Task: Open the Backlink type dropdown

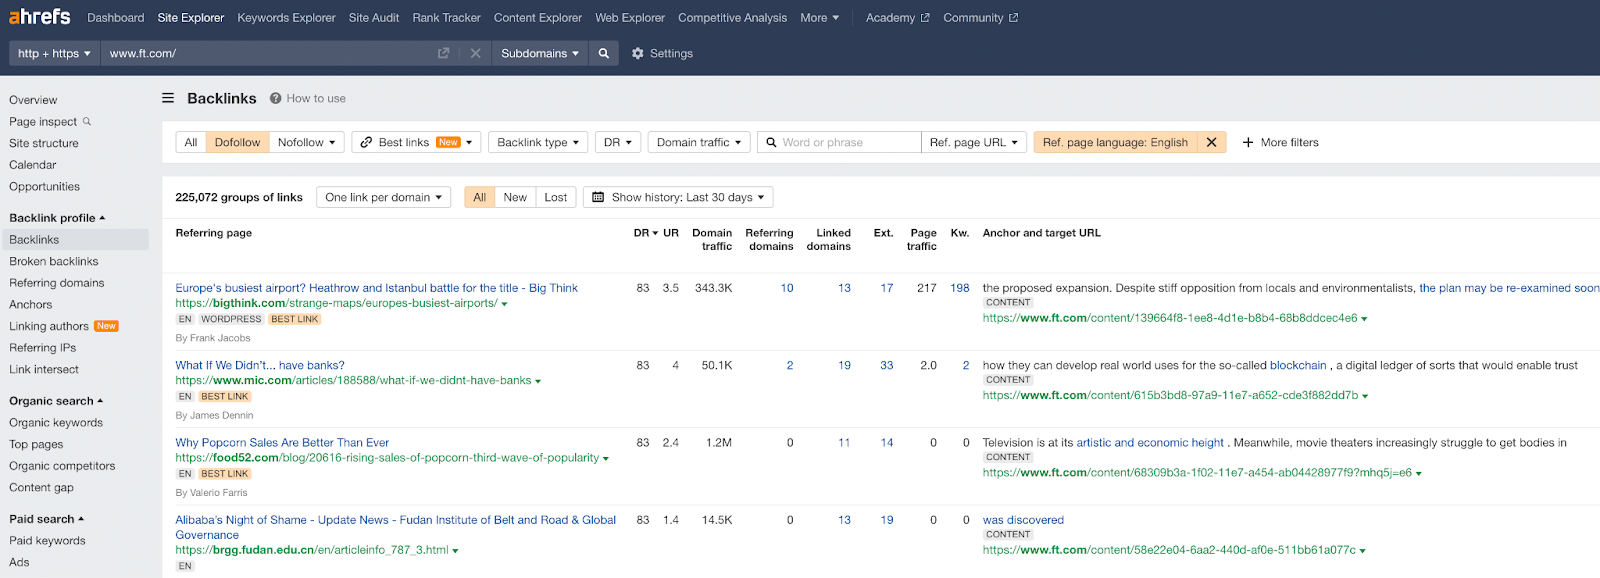Action: pos(538,142)
